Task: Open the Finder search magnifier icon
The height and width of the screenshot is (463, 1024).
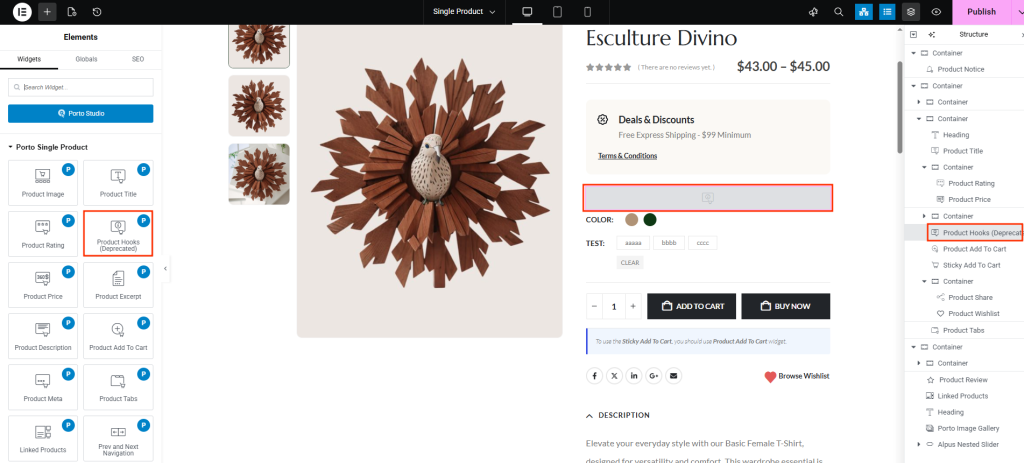Action: pos(837,12)
